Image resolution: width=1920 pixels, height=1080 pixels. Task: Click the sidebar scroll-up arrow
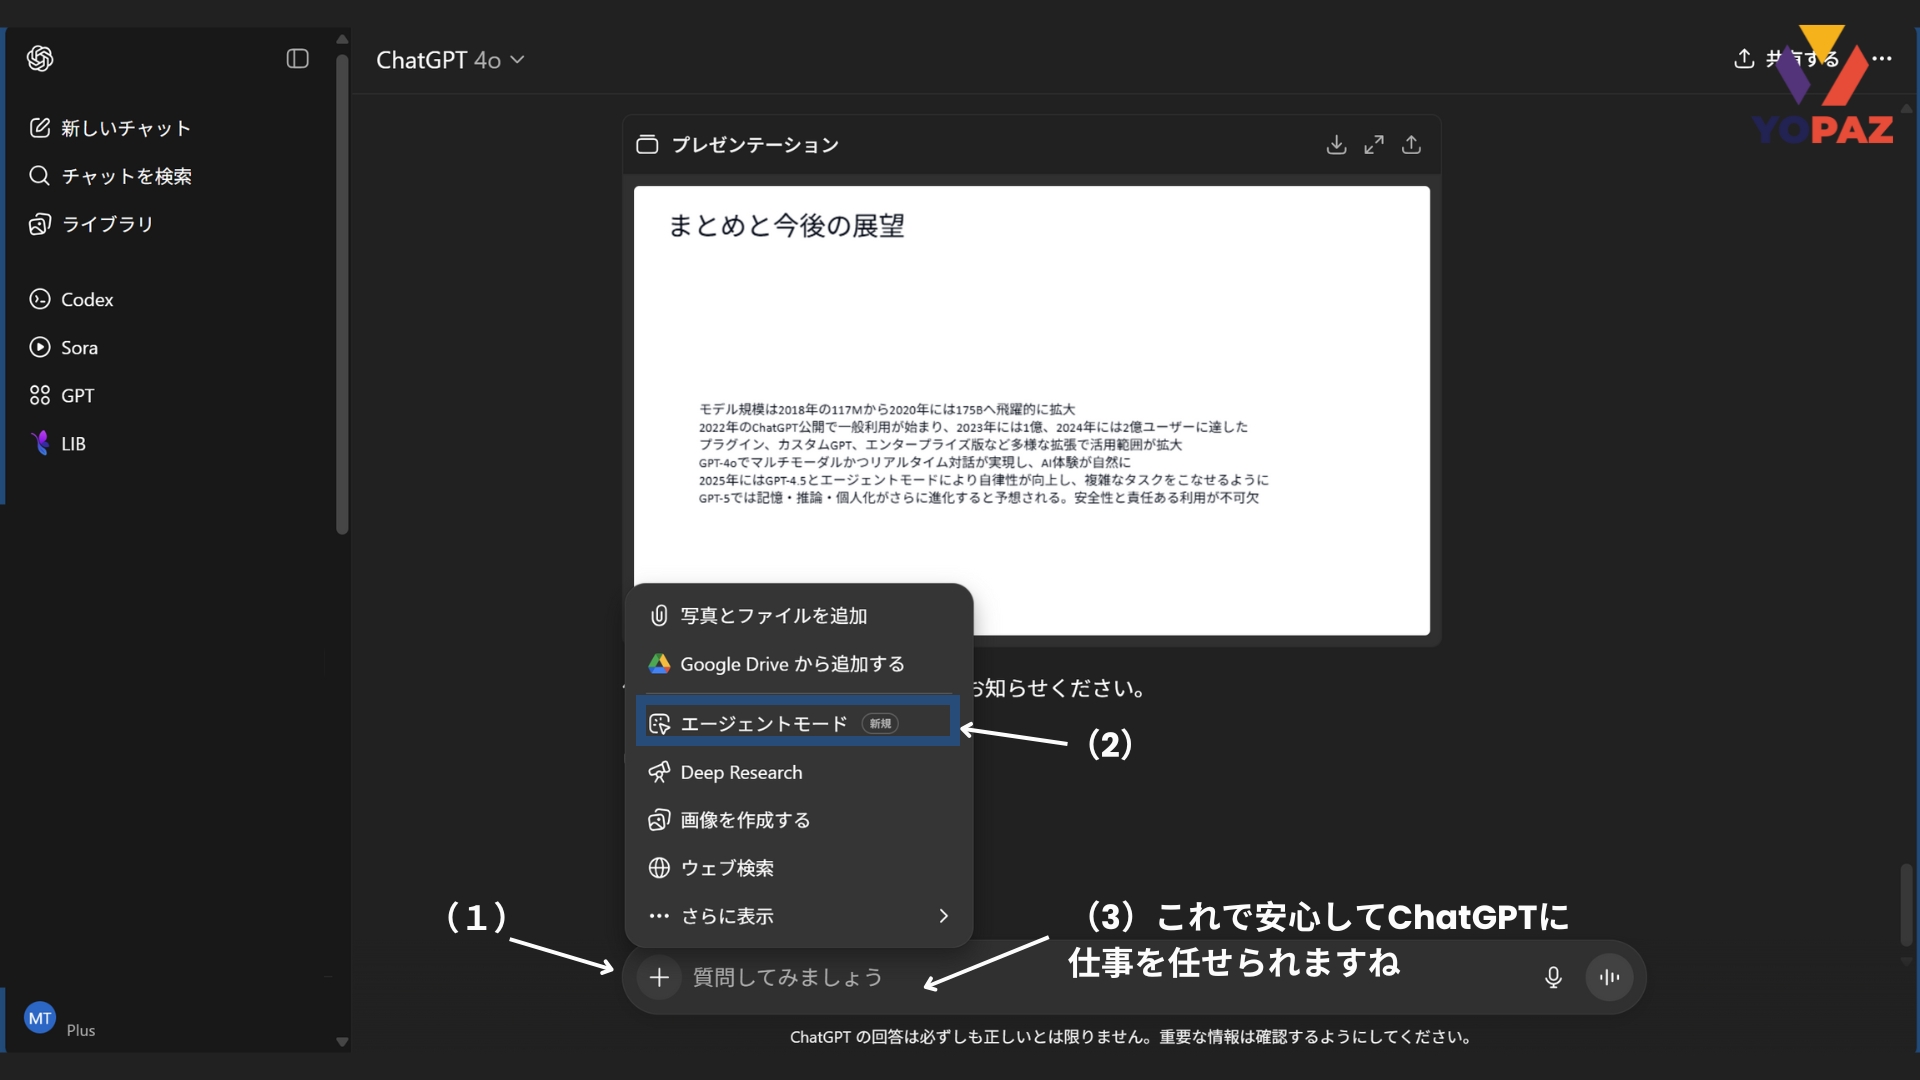pos(342,39)
